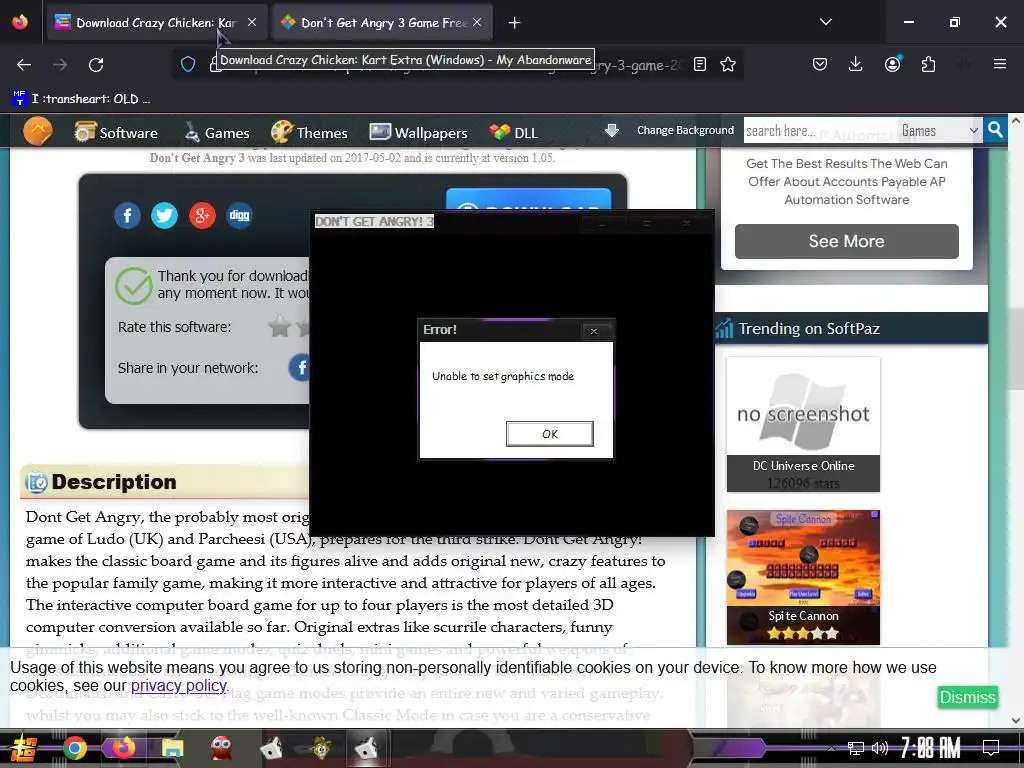Viewport: 1024px width, 768px height.
Task: Open a new browser tab
Action: point(515,23)
